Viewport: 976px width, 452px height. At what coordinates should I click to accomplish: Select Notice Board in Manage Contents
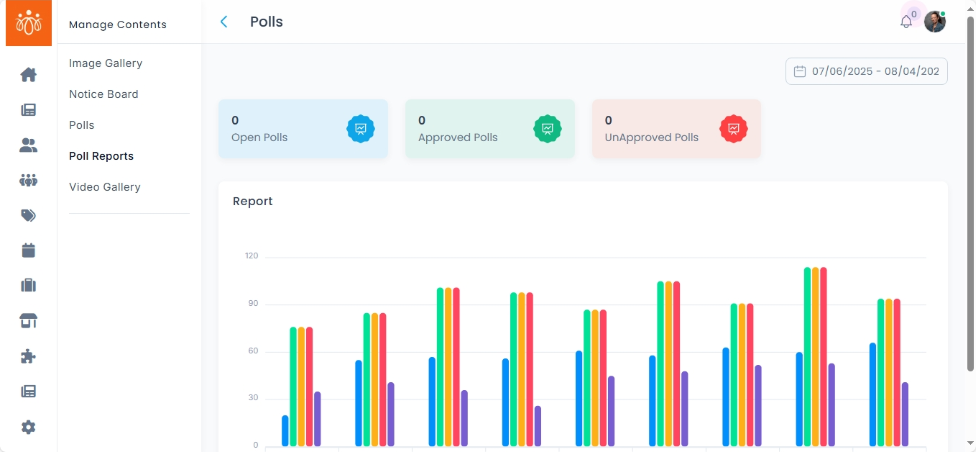click(104, 94)
